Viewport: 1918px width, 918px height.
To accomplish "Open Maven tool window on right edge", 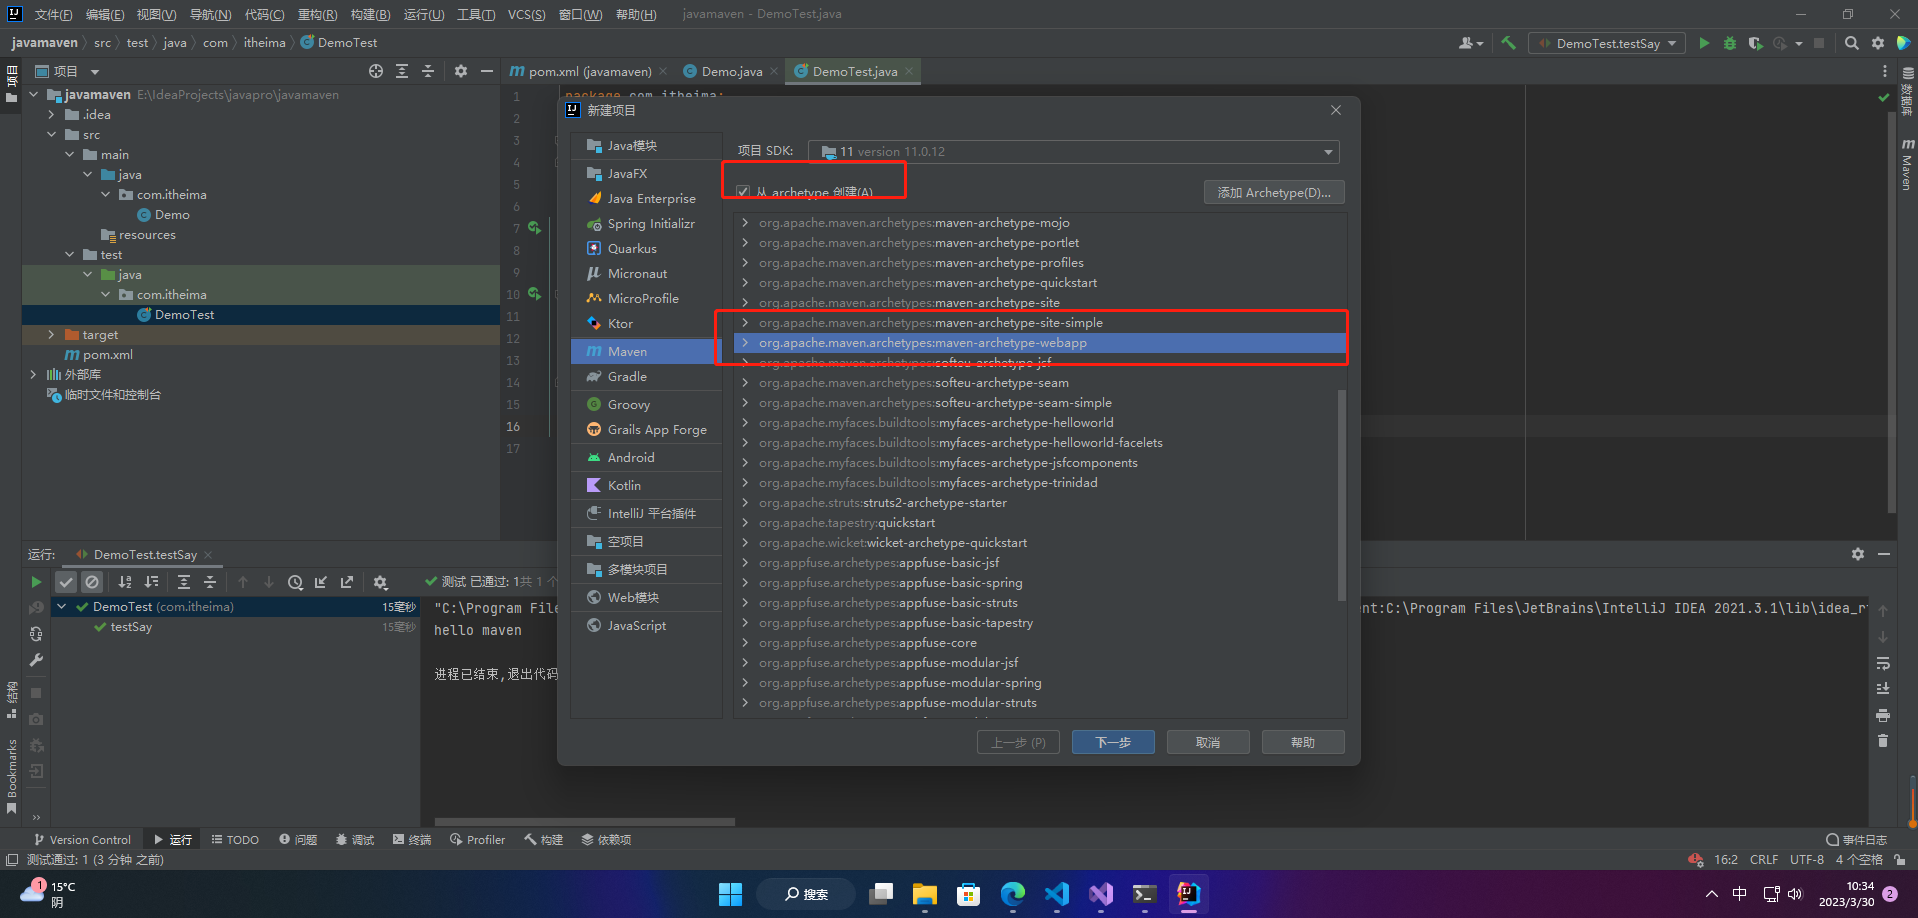I will pyautogui.click(x=1907, y=165).
